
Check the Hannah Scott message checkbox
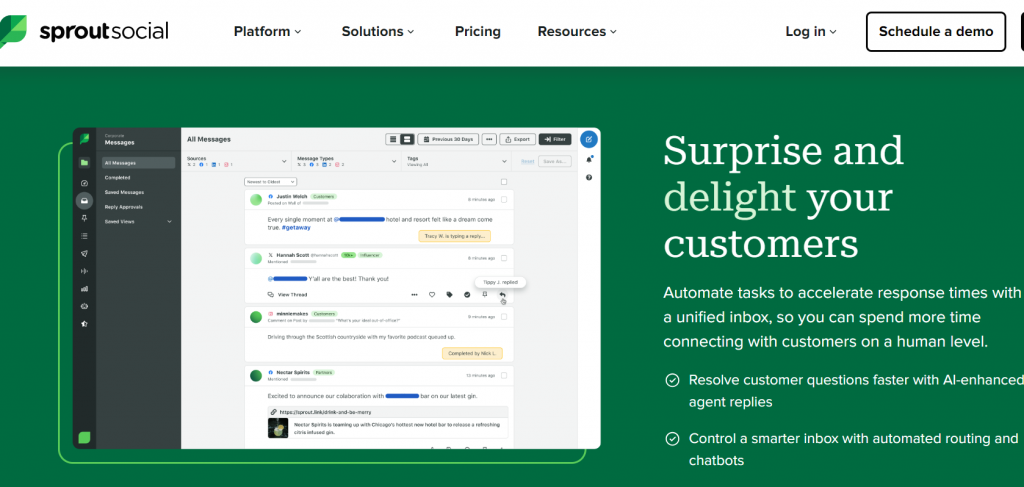pos(504,258)
